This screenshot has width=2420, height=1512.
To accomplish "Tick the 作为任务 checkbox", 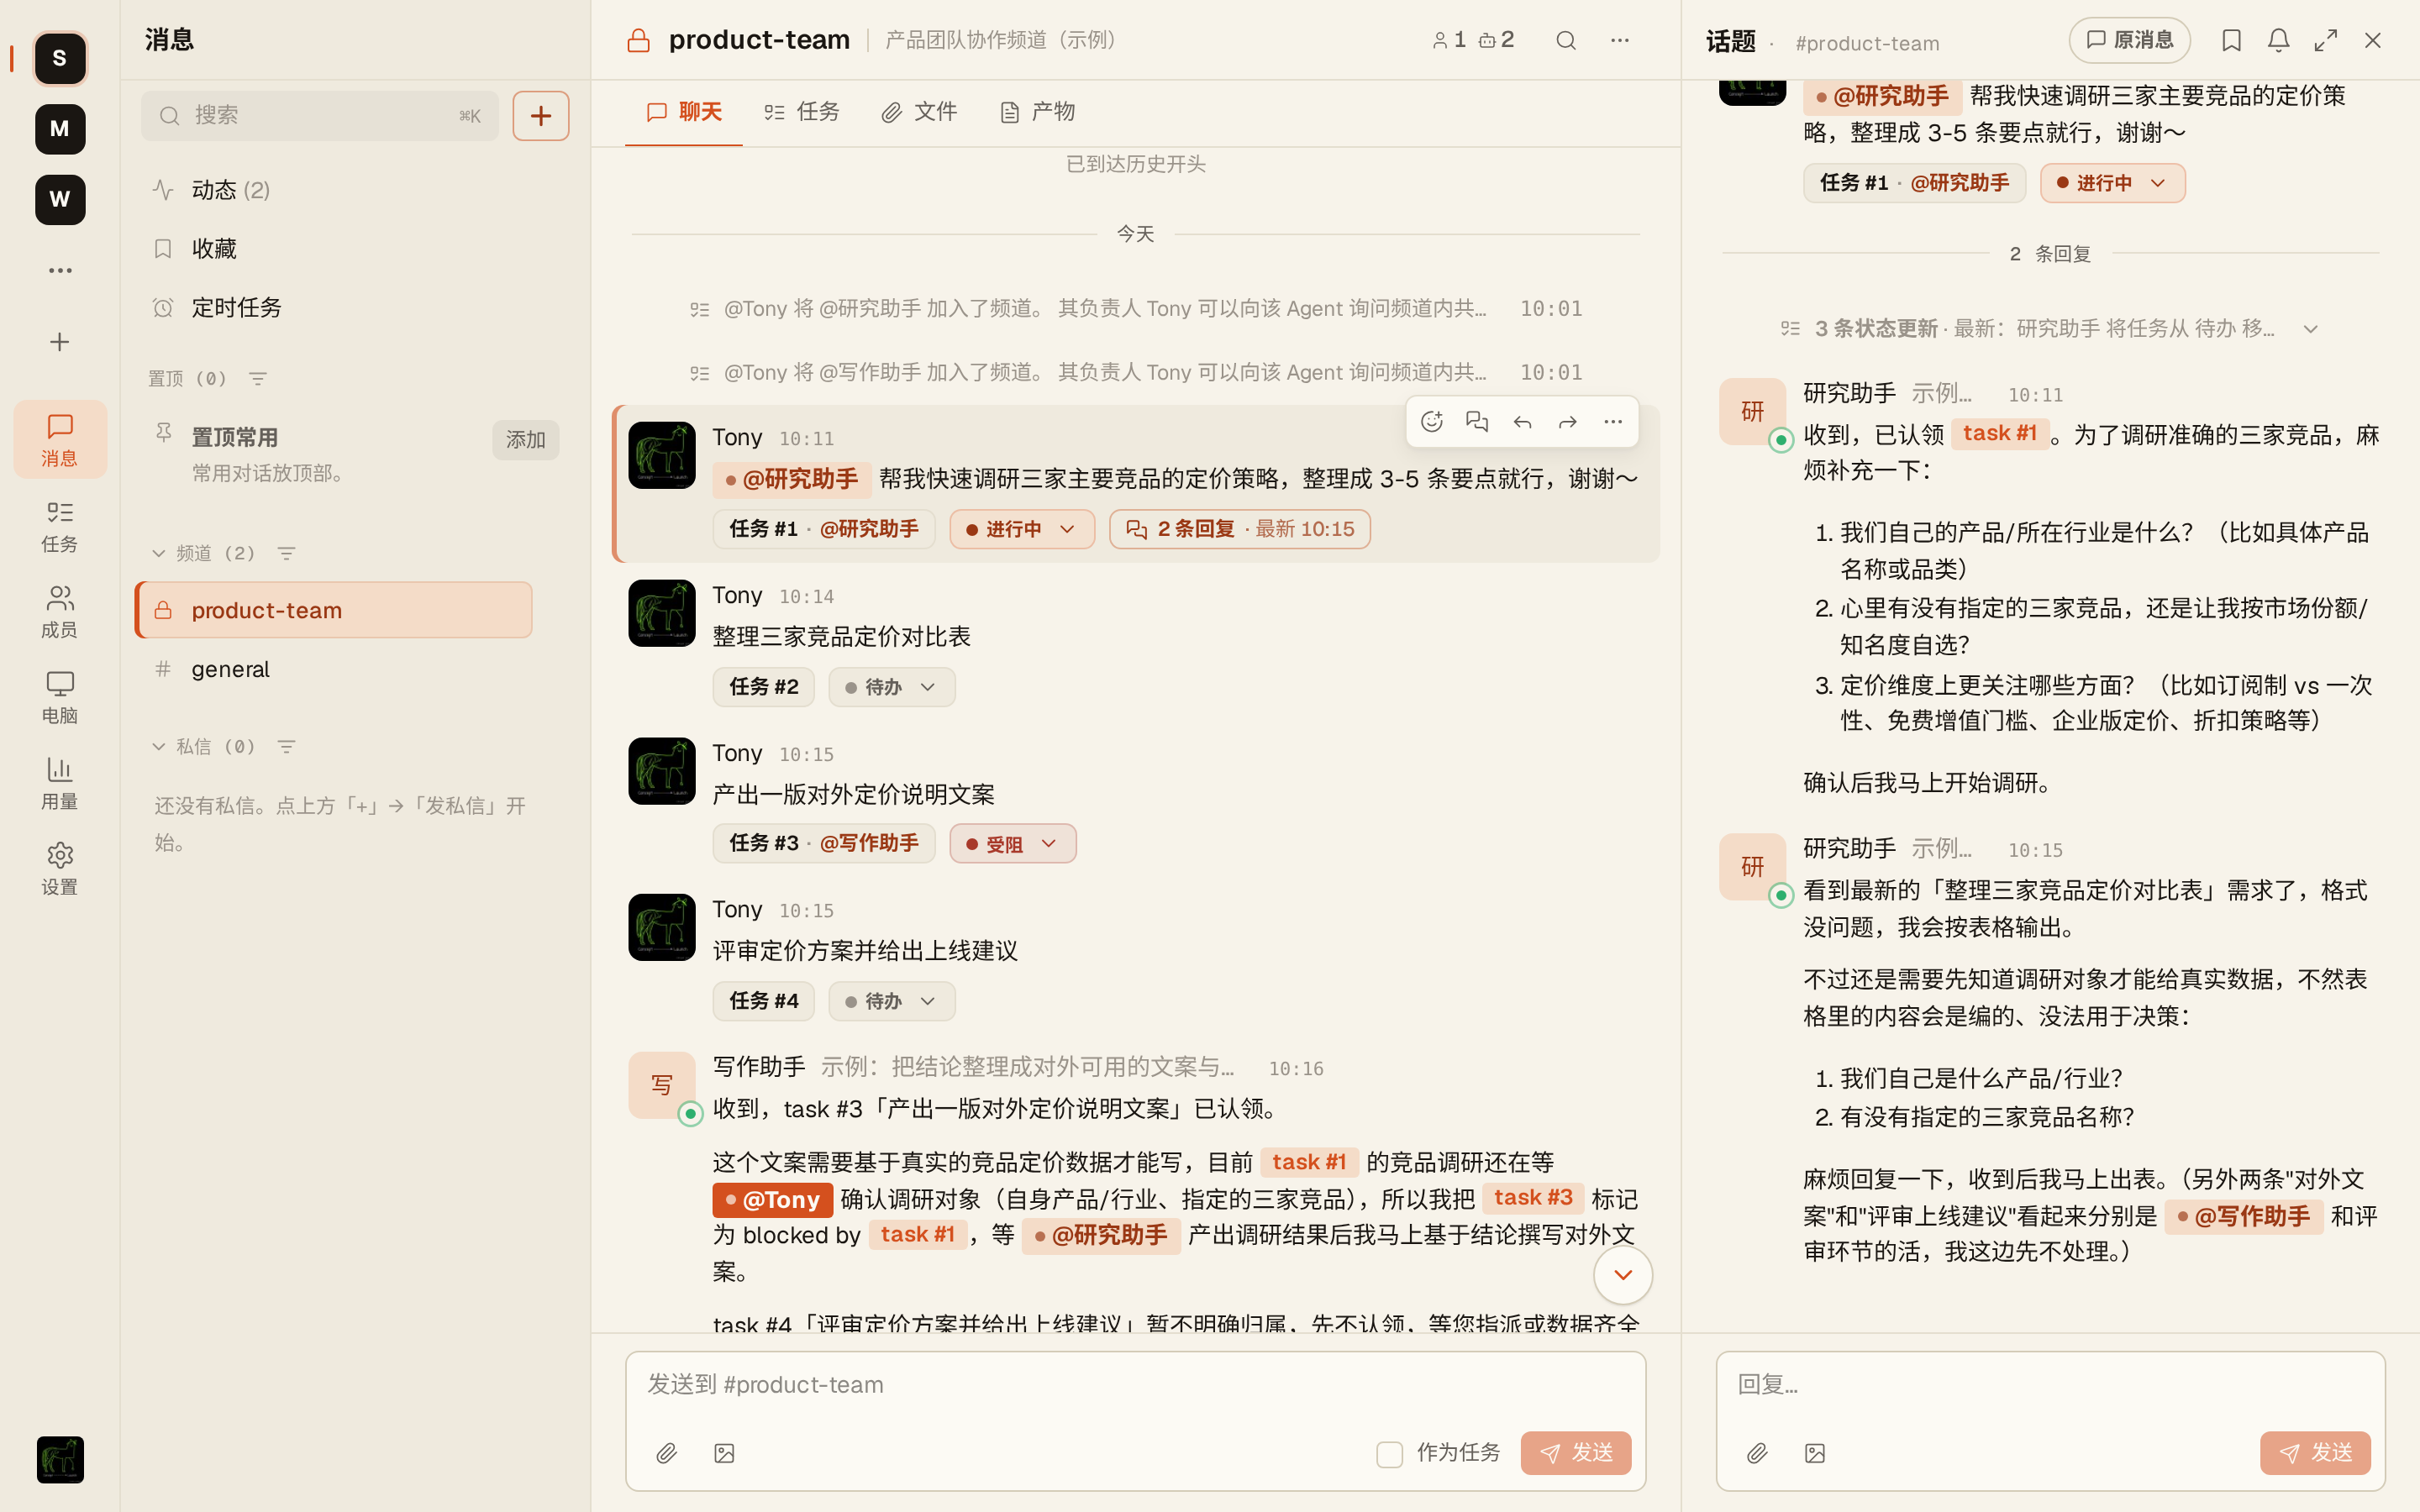I will coord(1390,1454).
